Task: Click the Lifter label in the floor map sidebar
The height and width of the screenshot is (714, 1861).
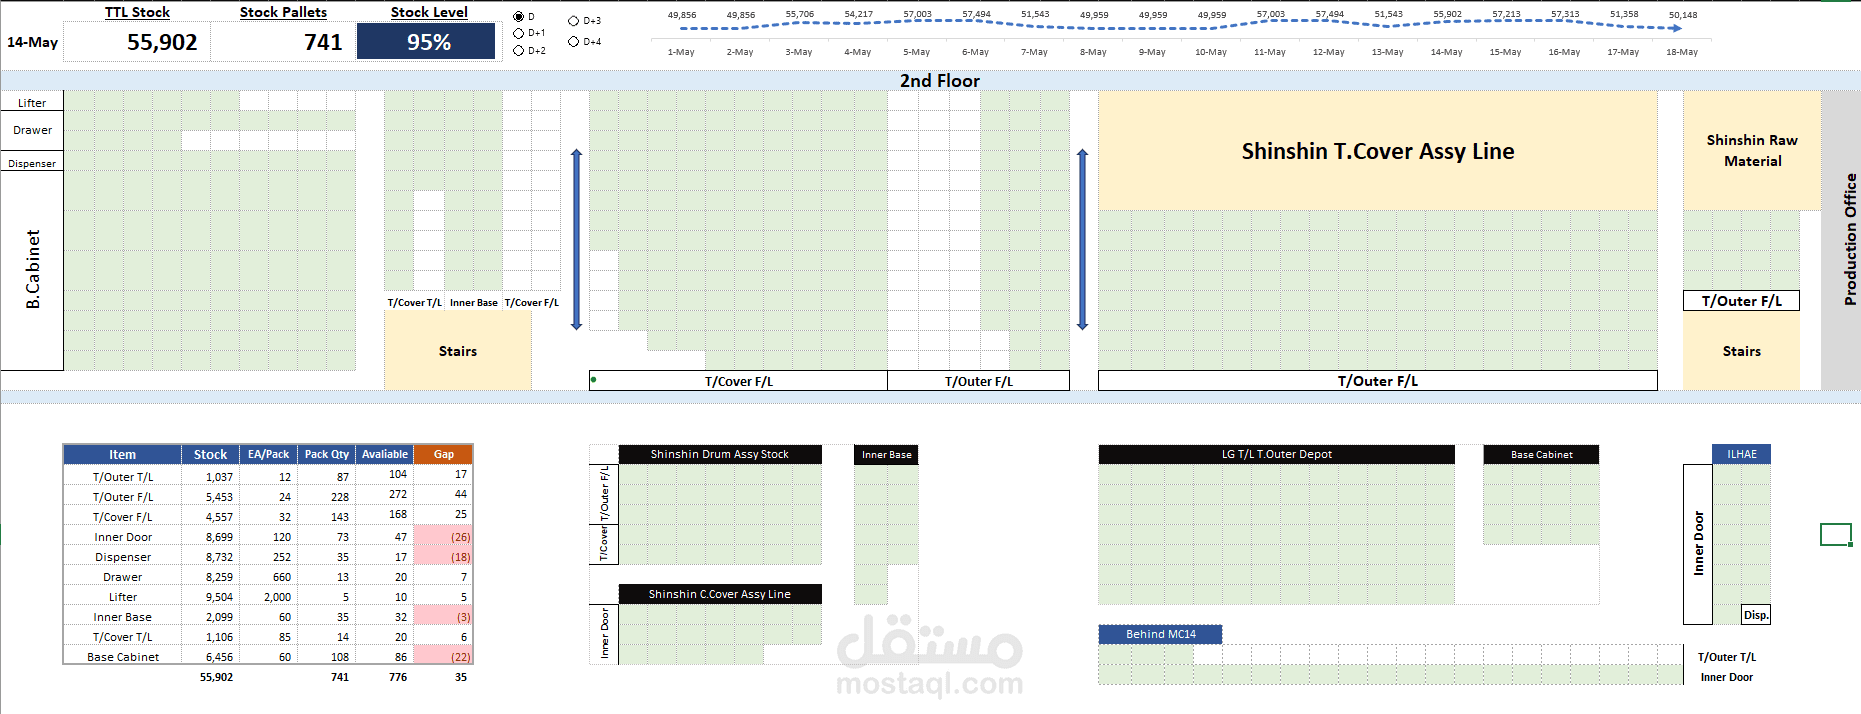Action: pos(32,102)
